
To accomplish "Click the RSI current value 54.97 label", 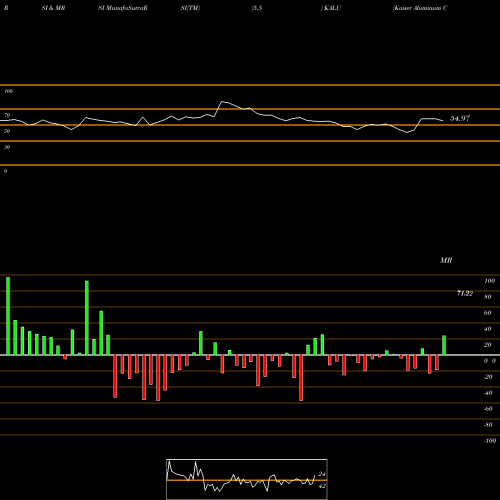I will (460, 118).
